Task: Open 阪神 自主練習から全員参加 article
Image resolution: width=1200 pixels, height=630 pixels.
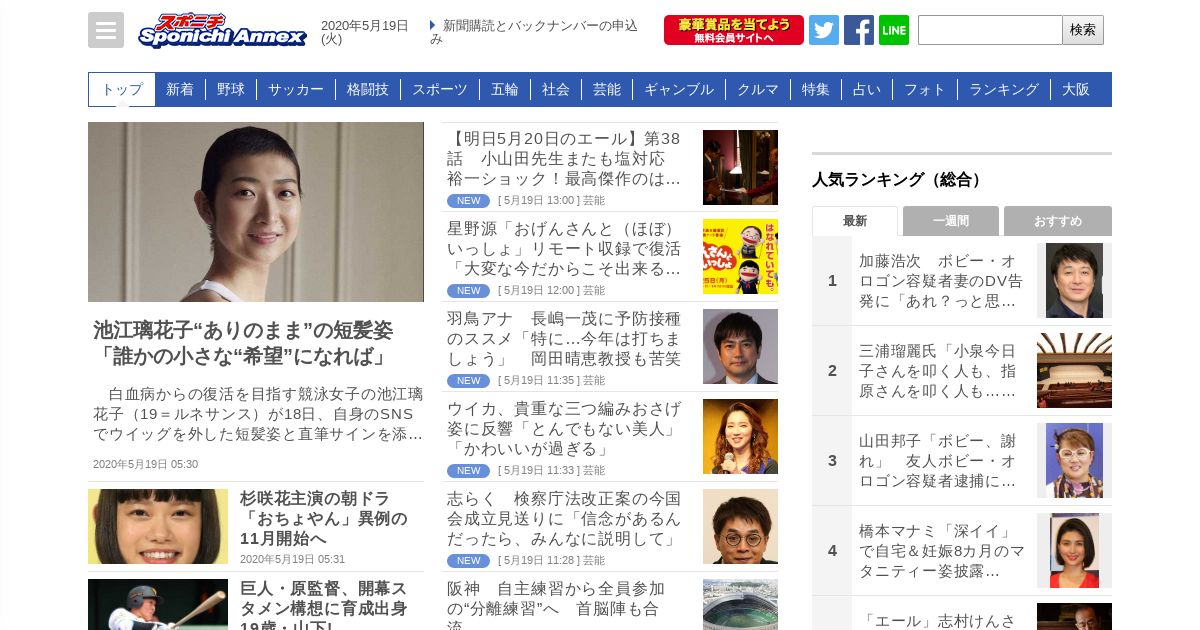Action: 556,604
